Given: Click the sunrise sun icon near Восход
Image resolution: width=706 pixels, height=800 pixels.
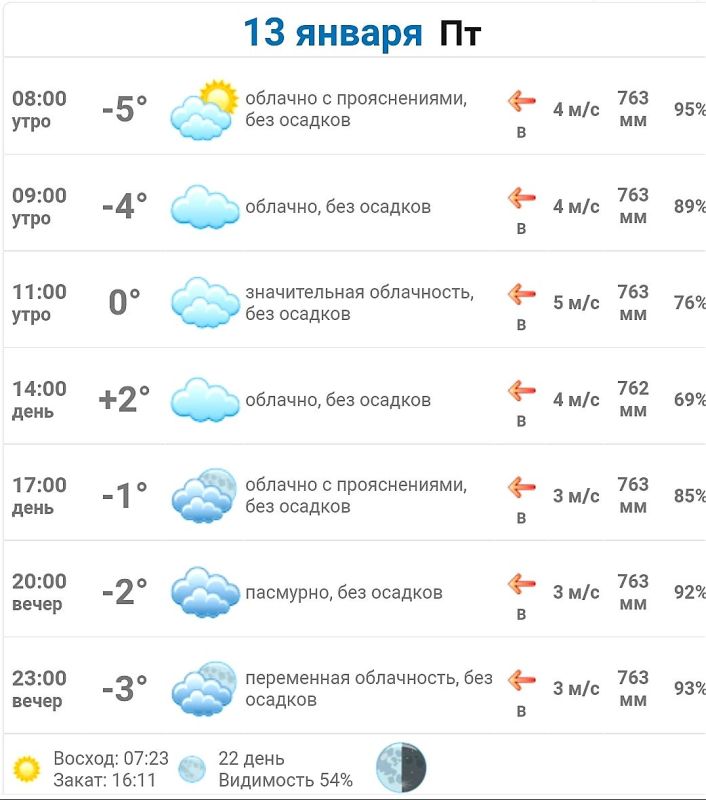Looking at the screenshot, I should click(x=27, y=769).
